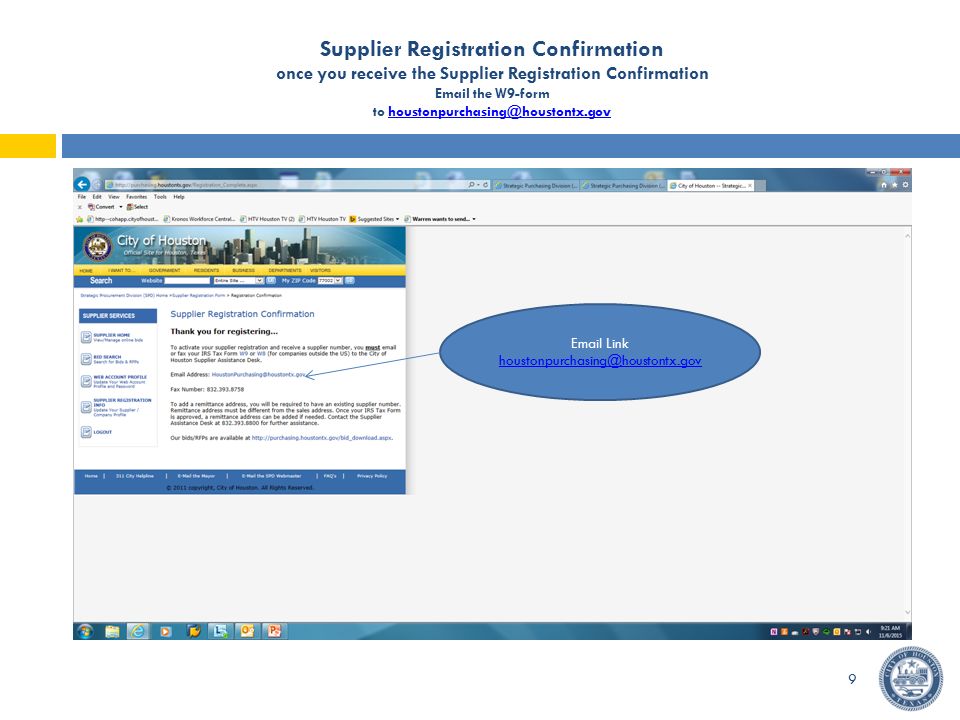Open 'Warren wants to send' favorites item

(440, 219)
